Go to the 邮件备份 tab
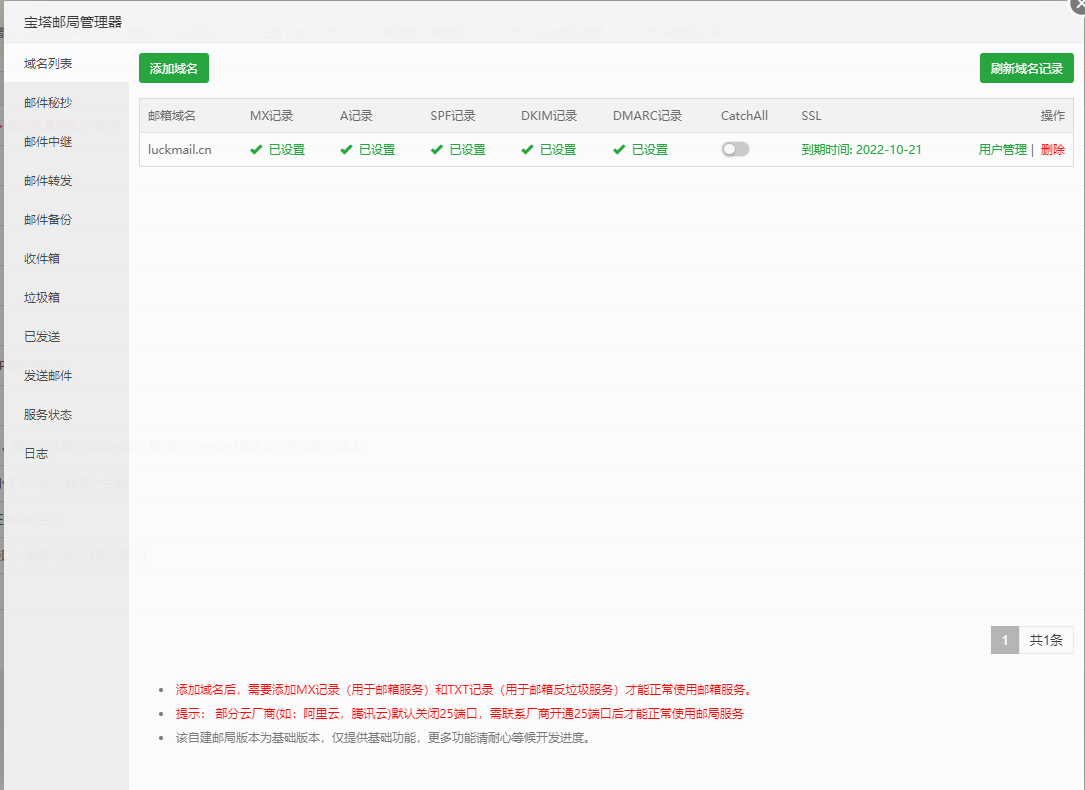This screenshot has width=1085, height=790. (66, 219)
